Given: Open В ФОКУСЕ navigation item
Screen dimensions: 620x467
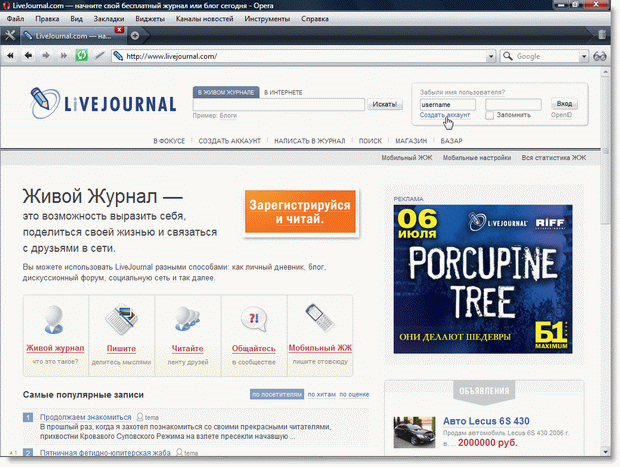Looking at the screenshot, I should (x=169, y=141).
